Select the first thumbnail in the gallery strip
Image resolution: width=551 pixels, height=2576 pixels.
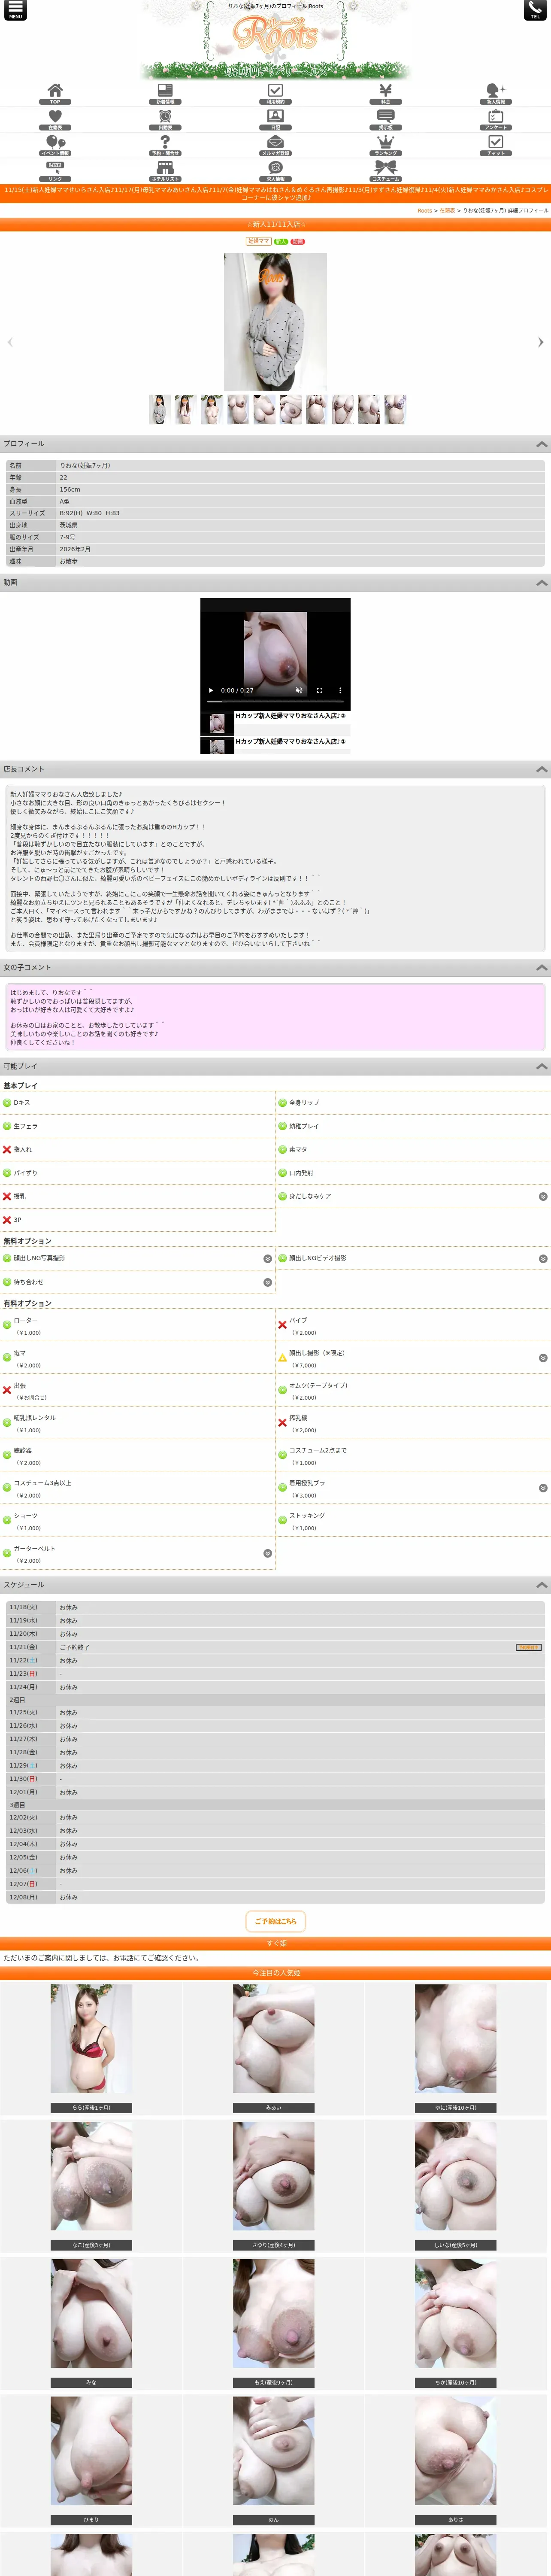[x=159, y=410]
